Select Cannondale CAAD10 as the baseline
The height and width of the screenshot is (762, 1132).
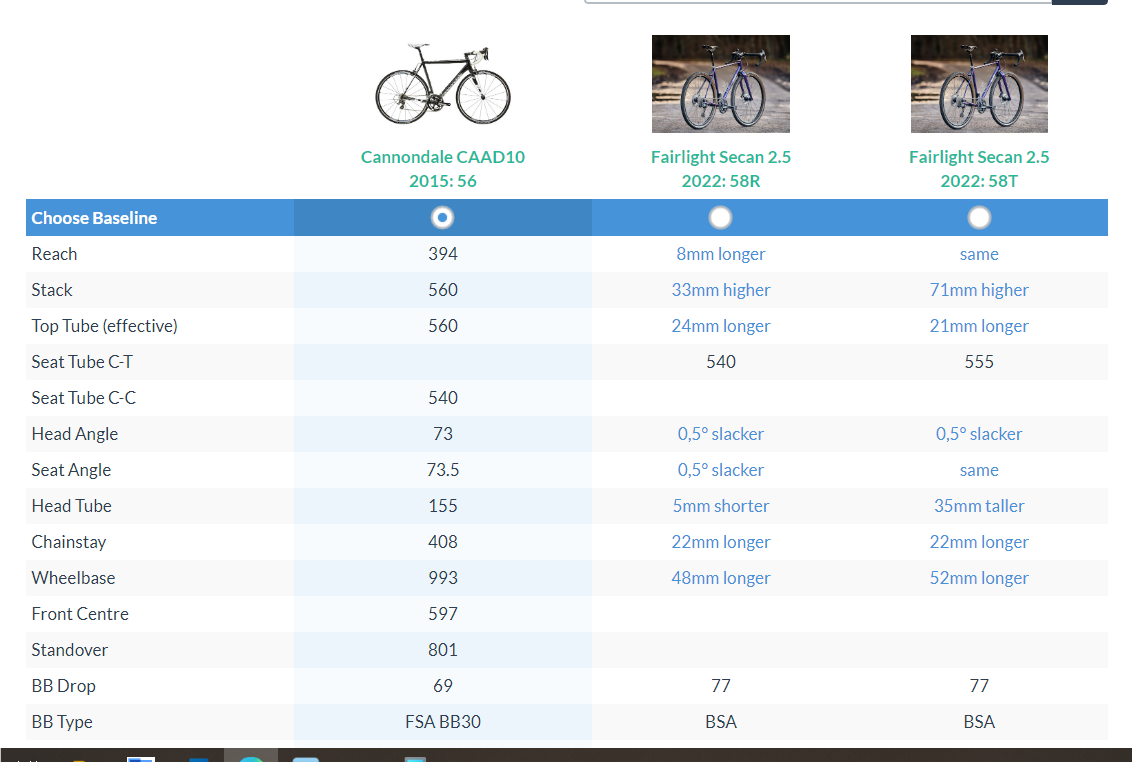tap(443, 218)
